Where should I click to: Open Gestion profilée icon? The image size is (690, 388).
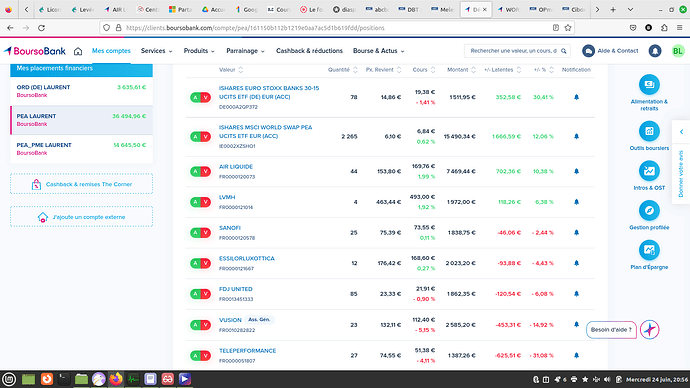tap(649, 210)
